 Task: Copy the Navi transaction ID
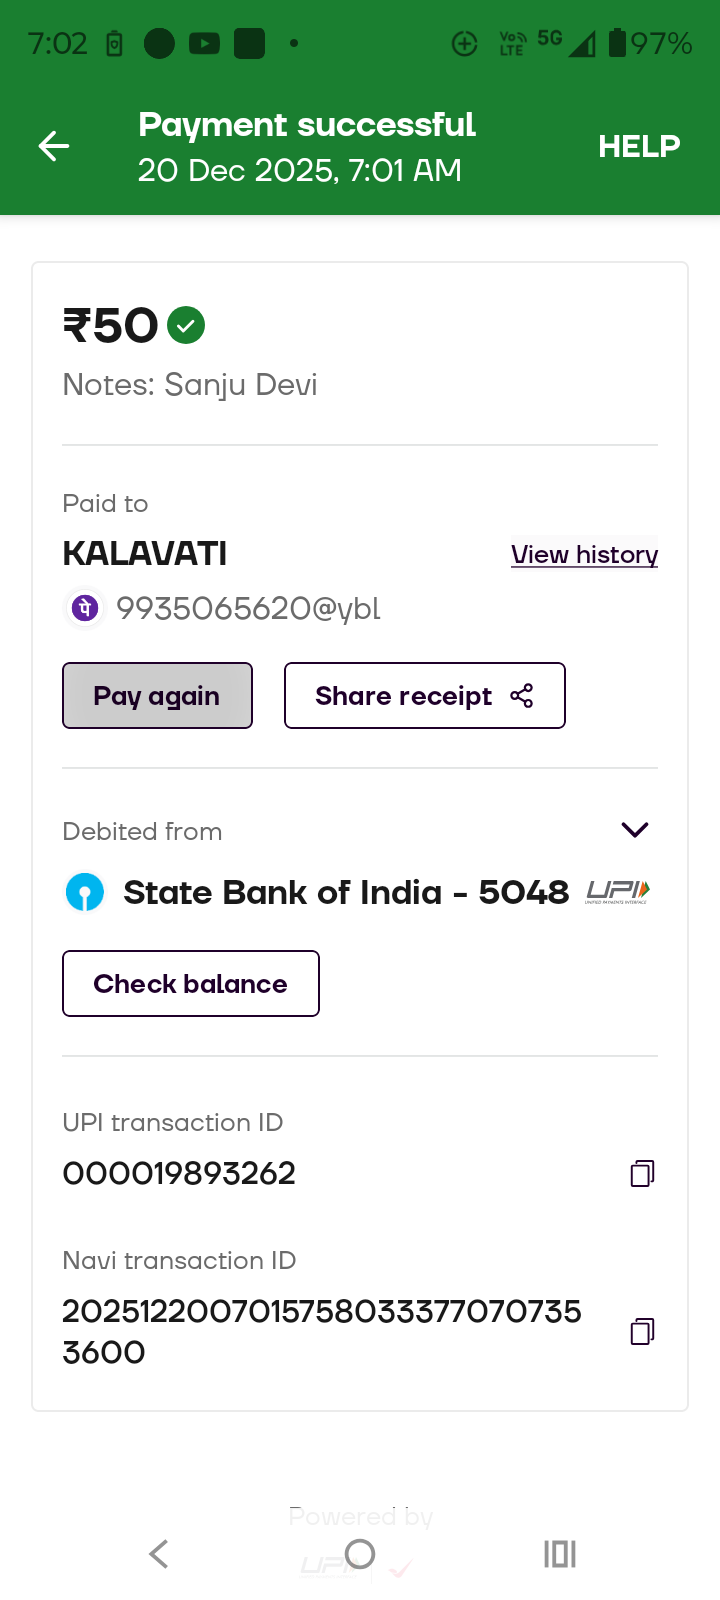[642, 1331]
